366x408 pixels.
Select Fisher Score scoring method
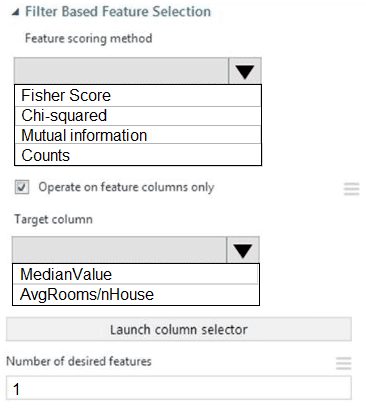138,96
